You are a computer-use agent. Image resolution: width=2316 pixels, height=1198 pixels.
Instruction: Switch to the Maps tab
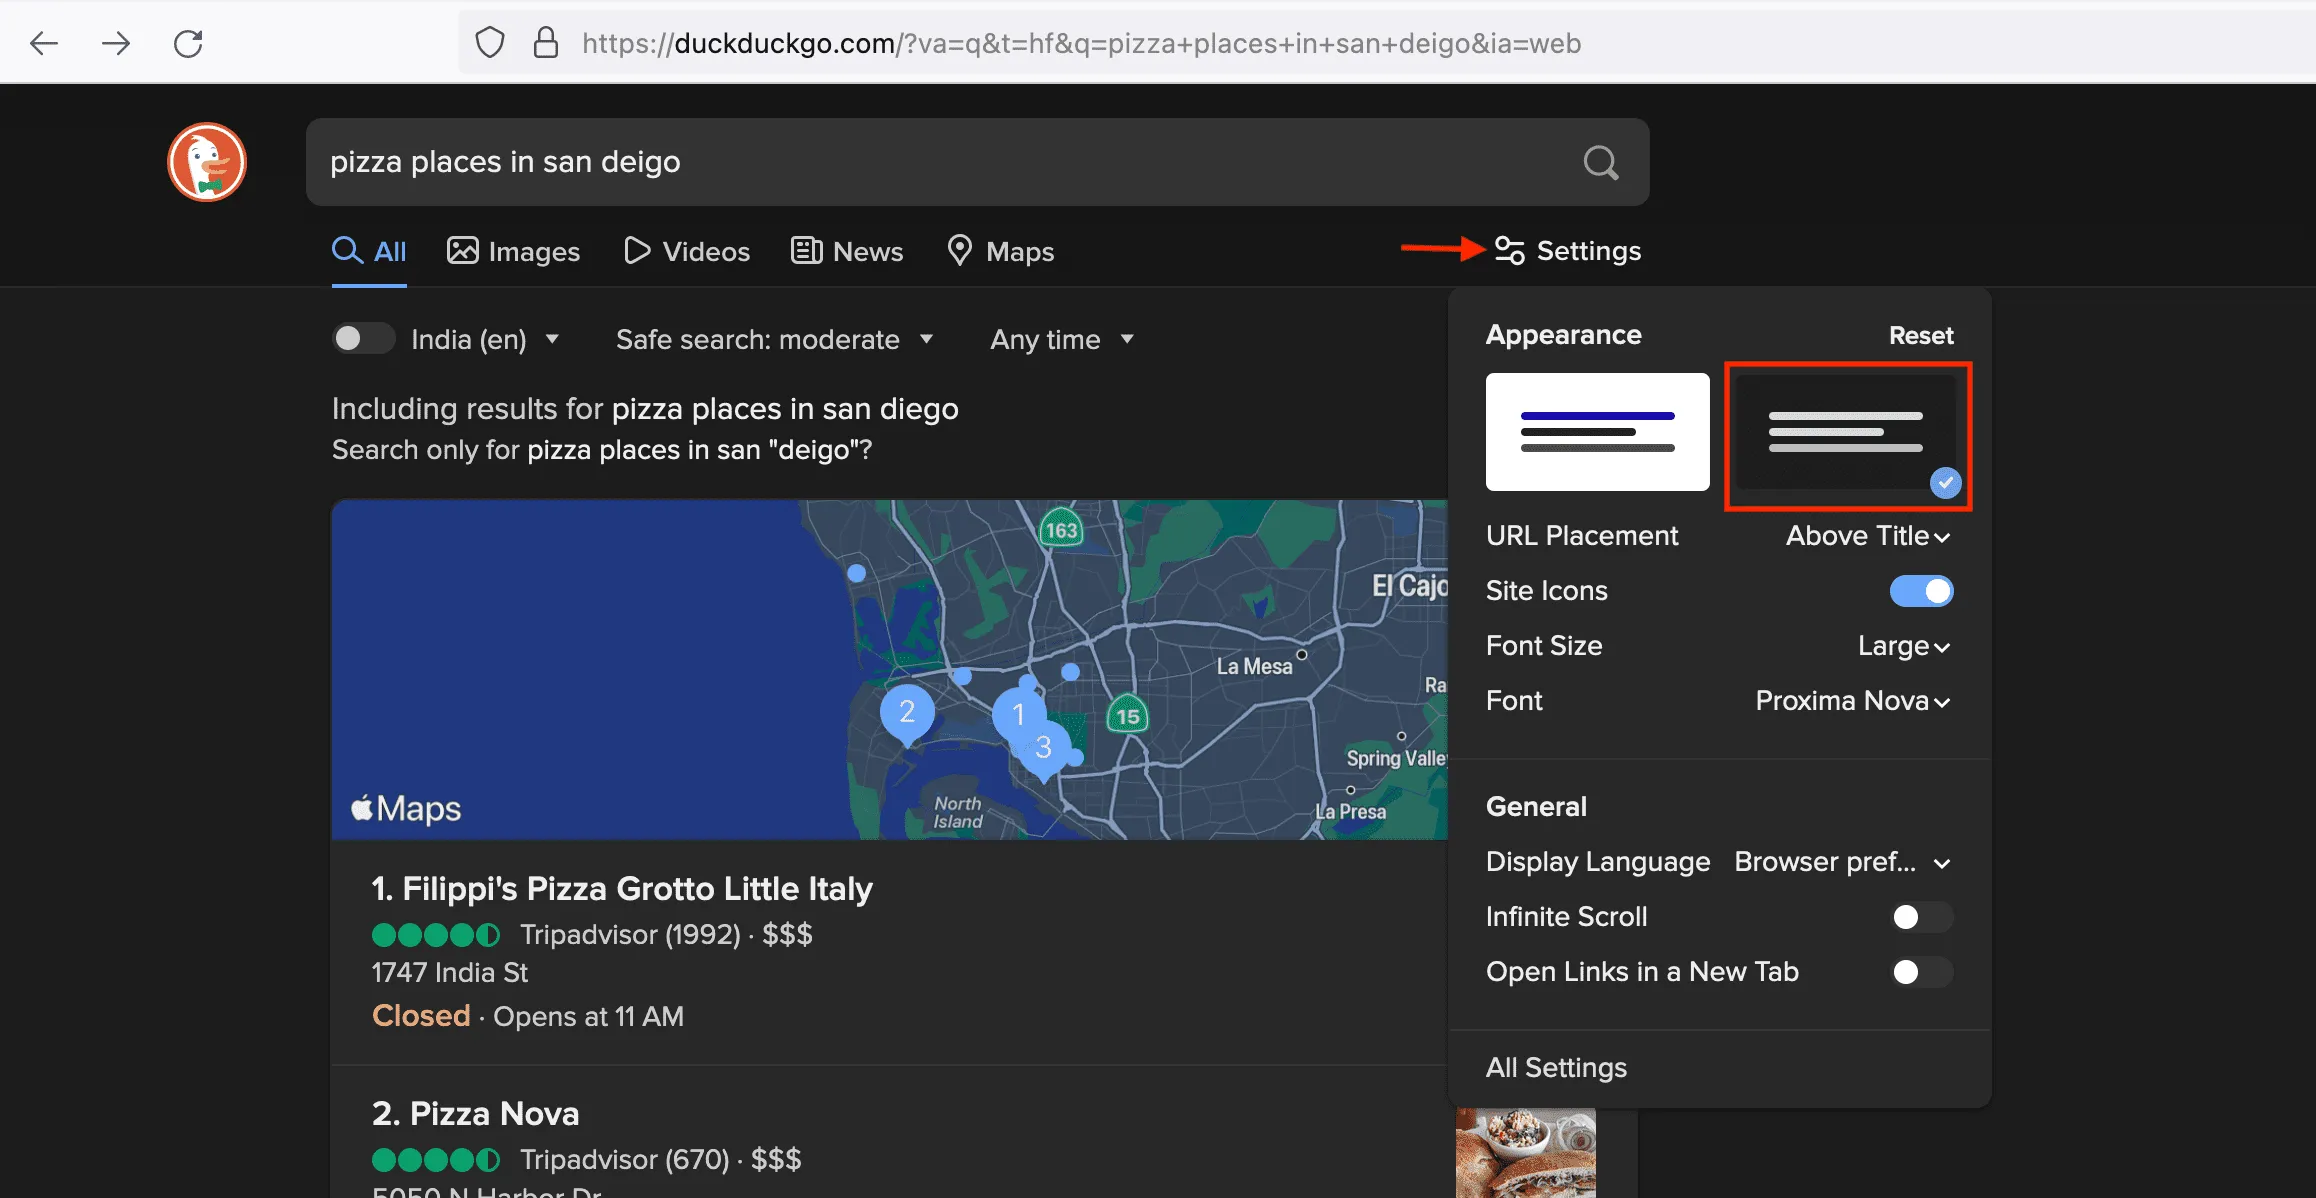pyautogui.click(x=1000, y=251)
